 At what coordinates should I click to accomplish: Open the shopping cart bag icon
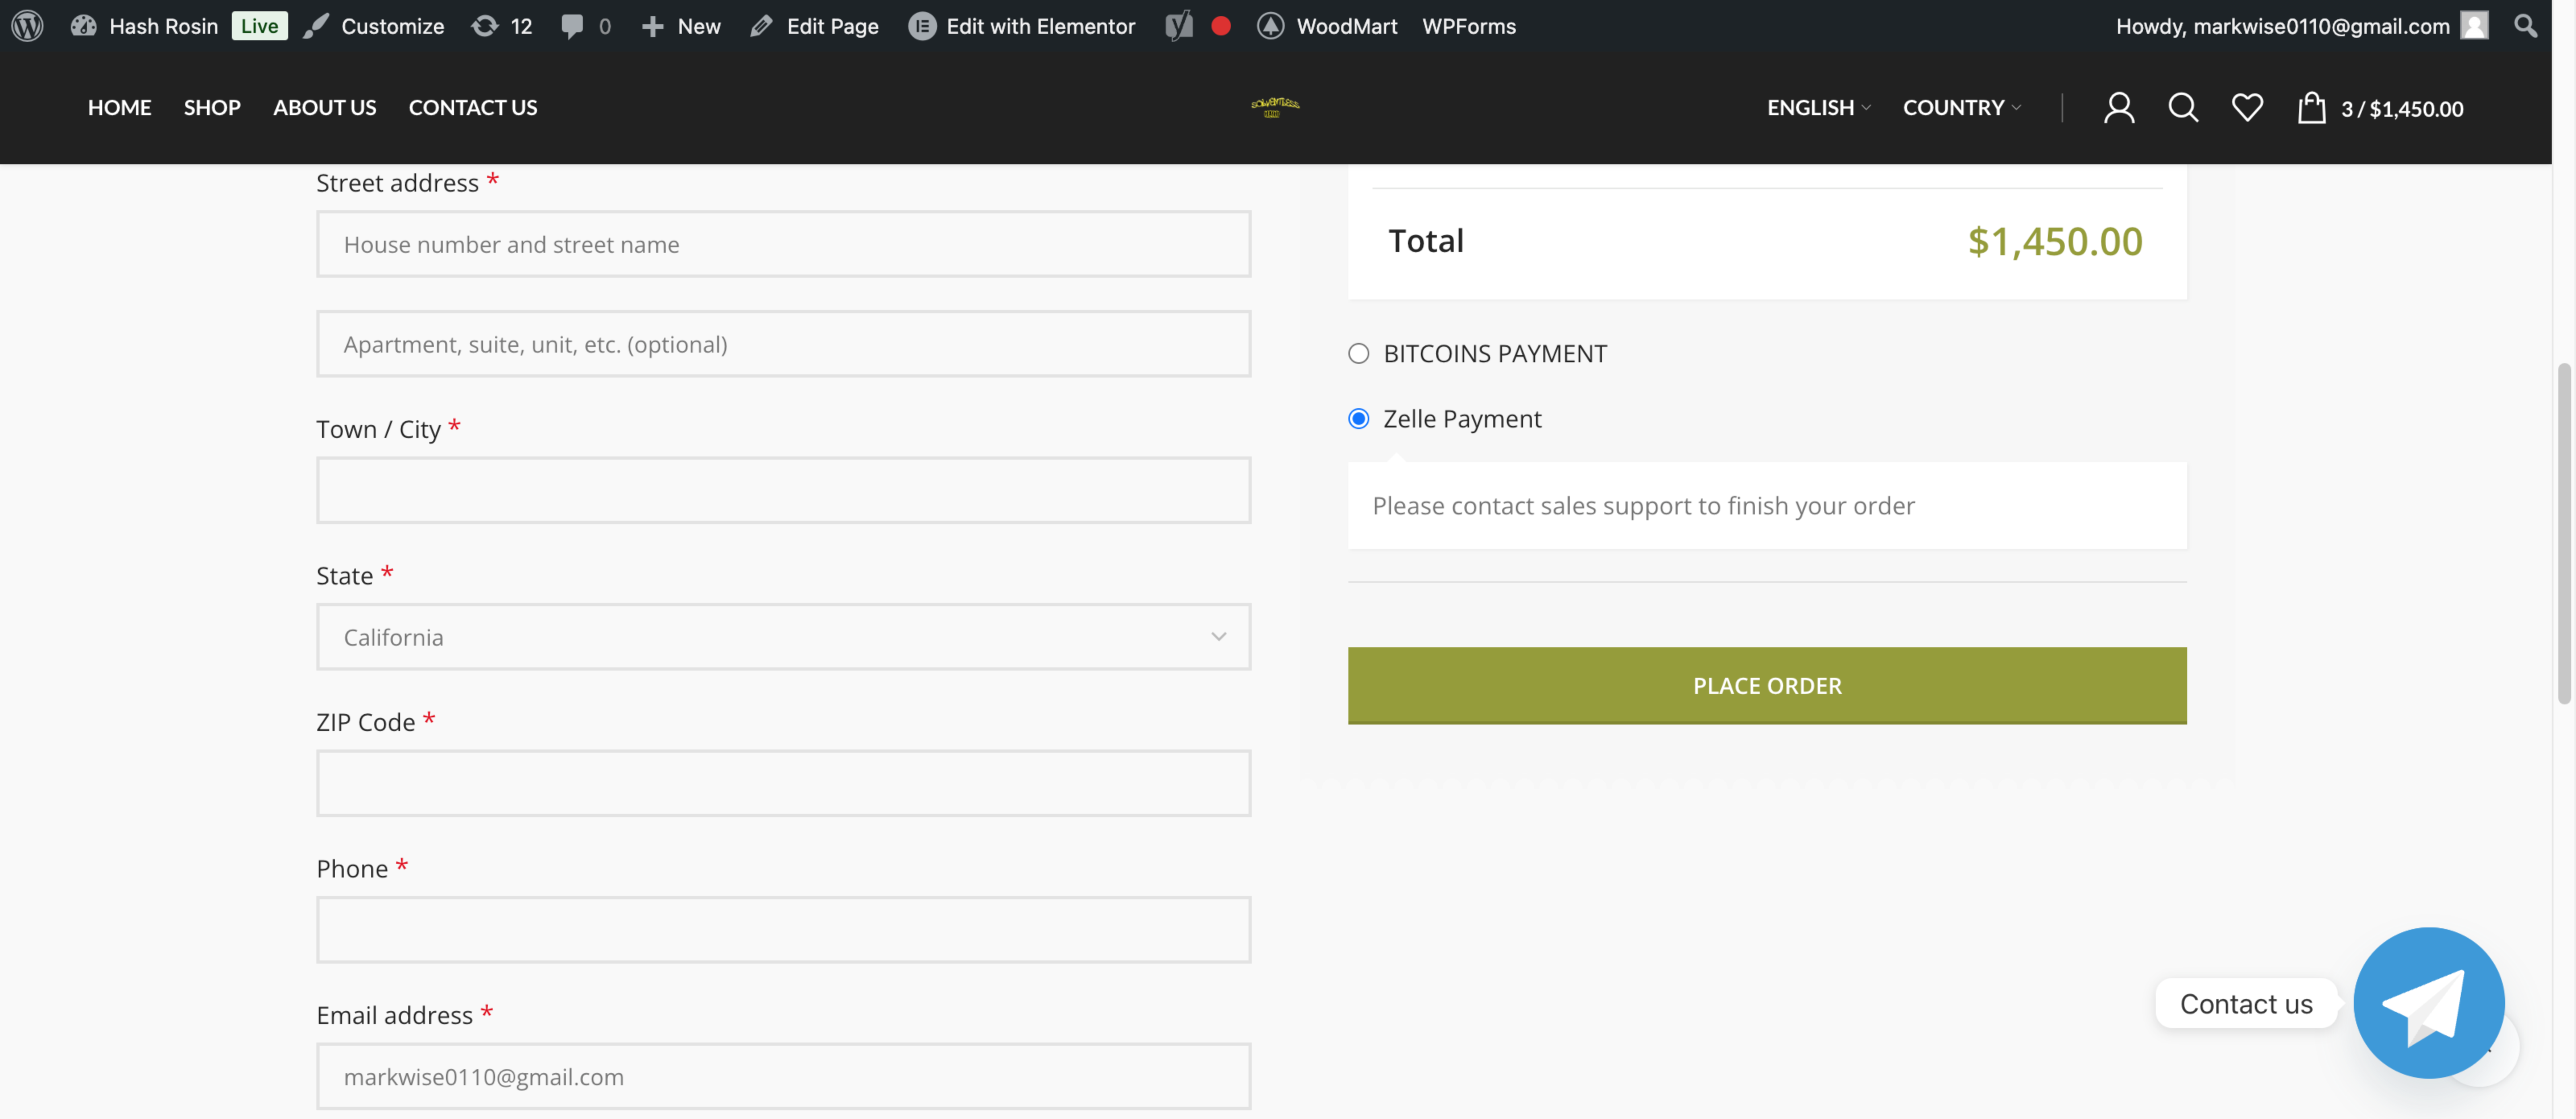(x=2311, y=107)
